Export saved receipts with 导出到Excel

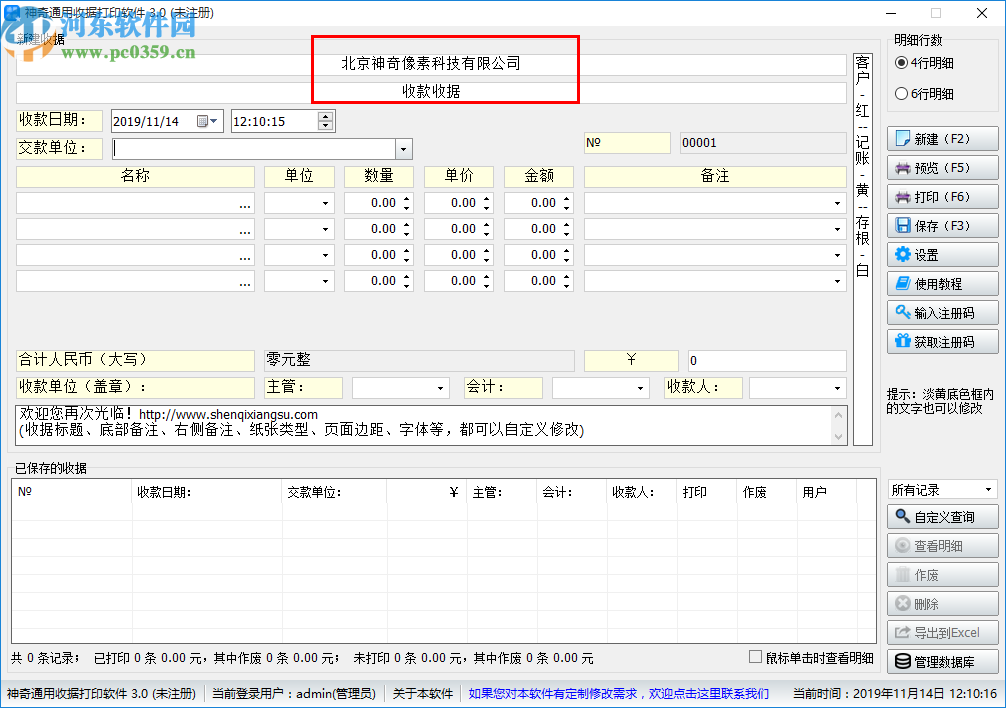941,632
